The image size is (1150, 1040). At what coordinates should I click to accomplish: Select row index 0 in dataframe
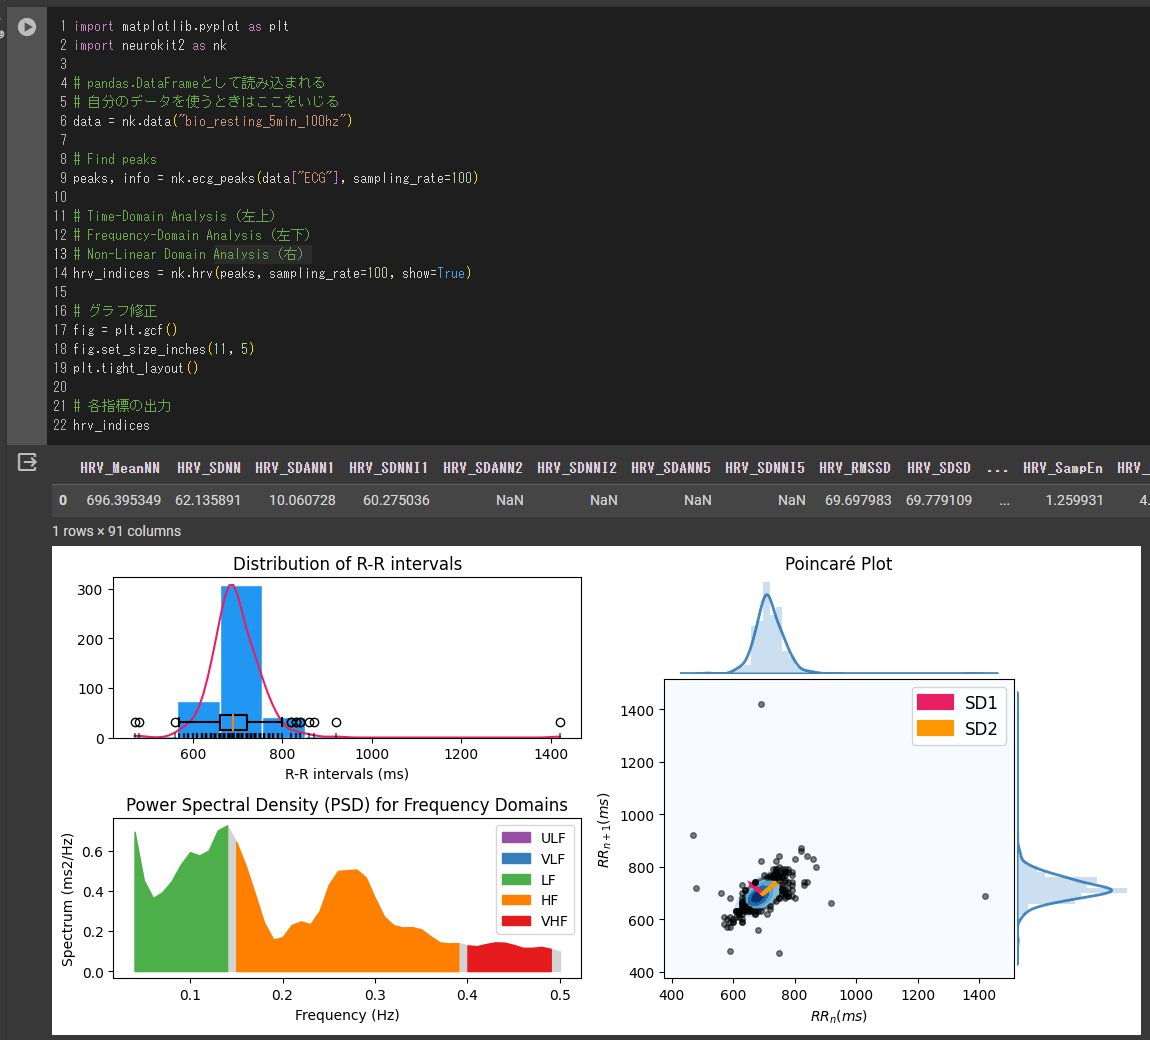pos(63,500)
